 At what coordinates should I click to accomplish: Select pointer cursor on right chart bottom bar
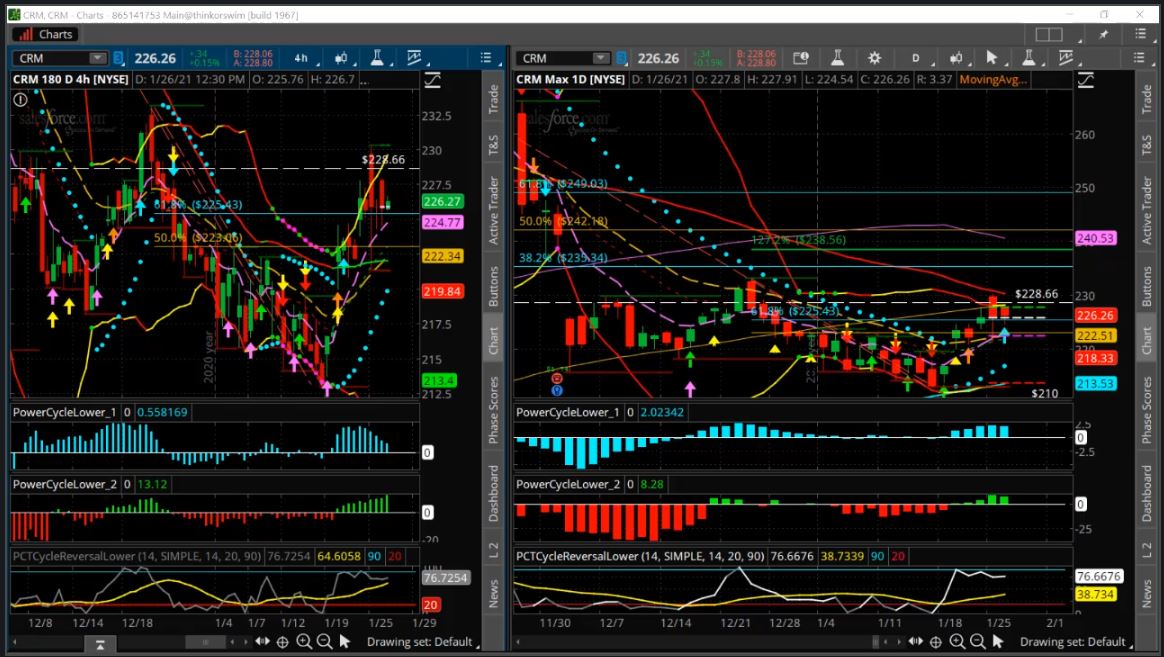[998, 641]
